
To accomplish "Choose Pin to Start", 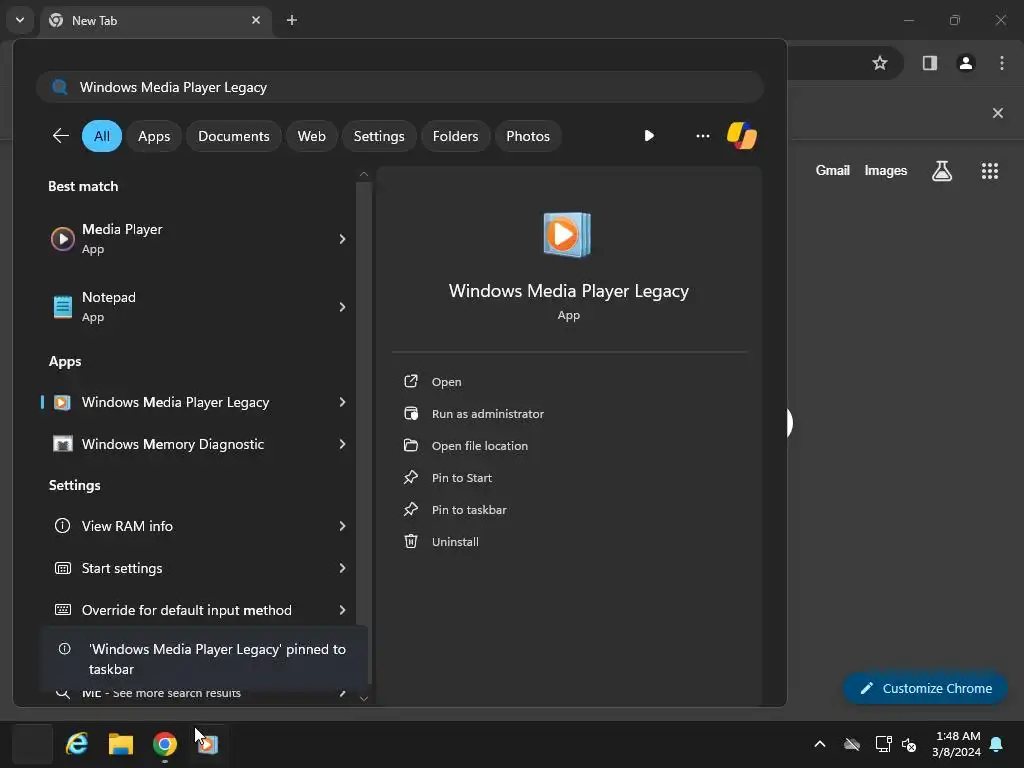I will point(462,478).
